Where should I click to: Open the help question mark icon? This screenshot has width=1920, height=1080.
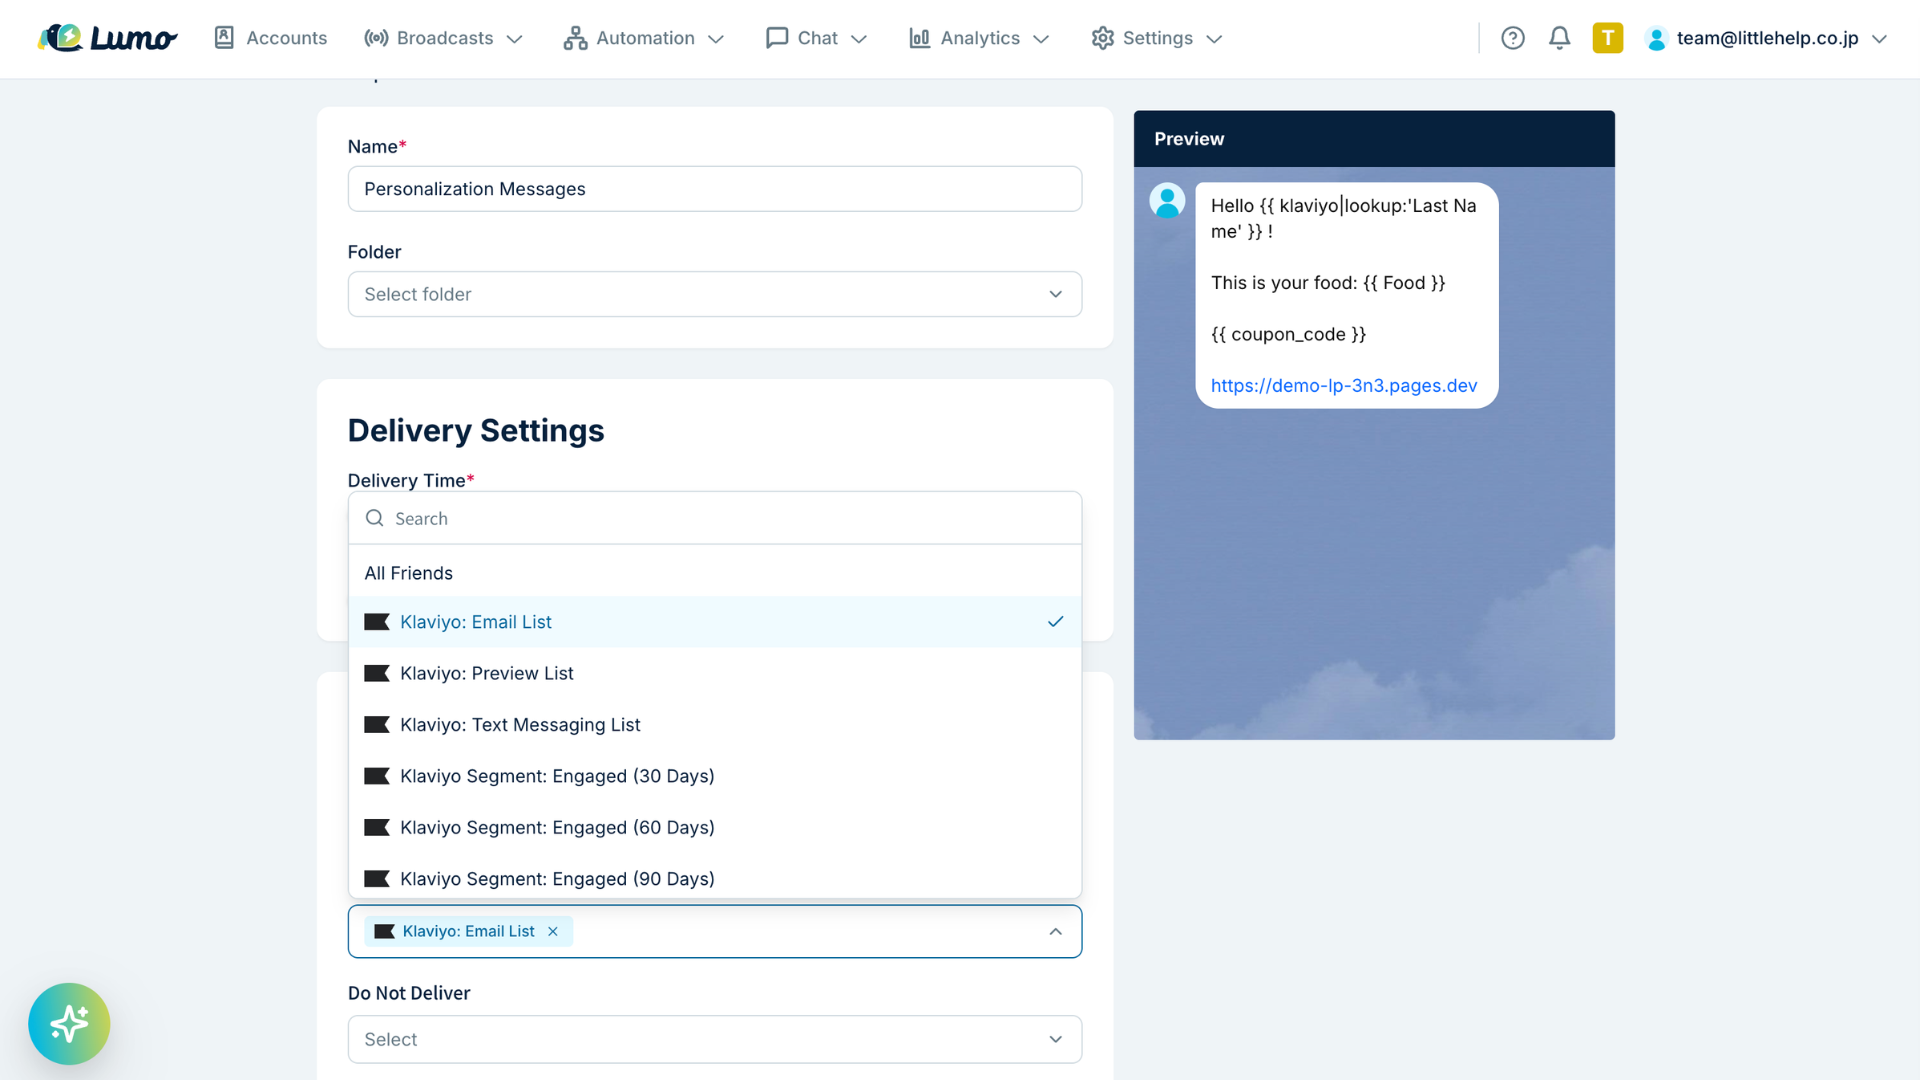[1512, 38]
